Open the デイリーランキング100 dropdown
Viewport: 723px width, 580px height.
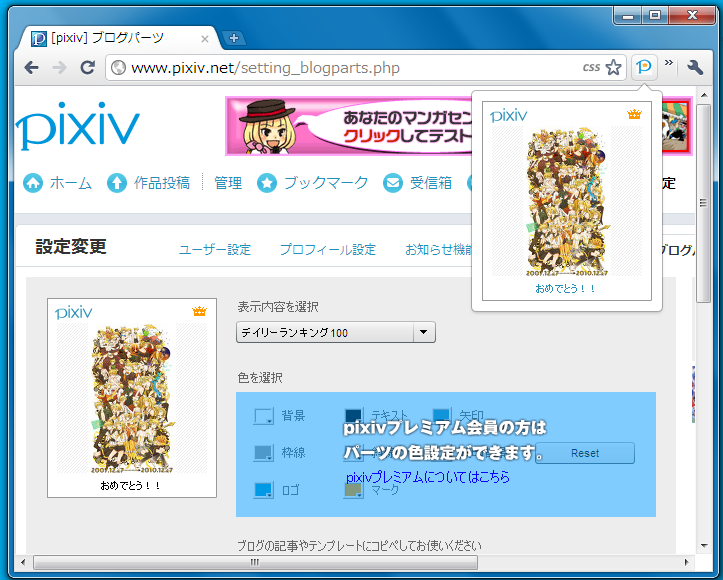coord(335,332)
